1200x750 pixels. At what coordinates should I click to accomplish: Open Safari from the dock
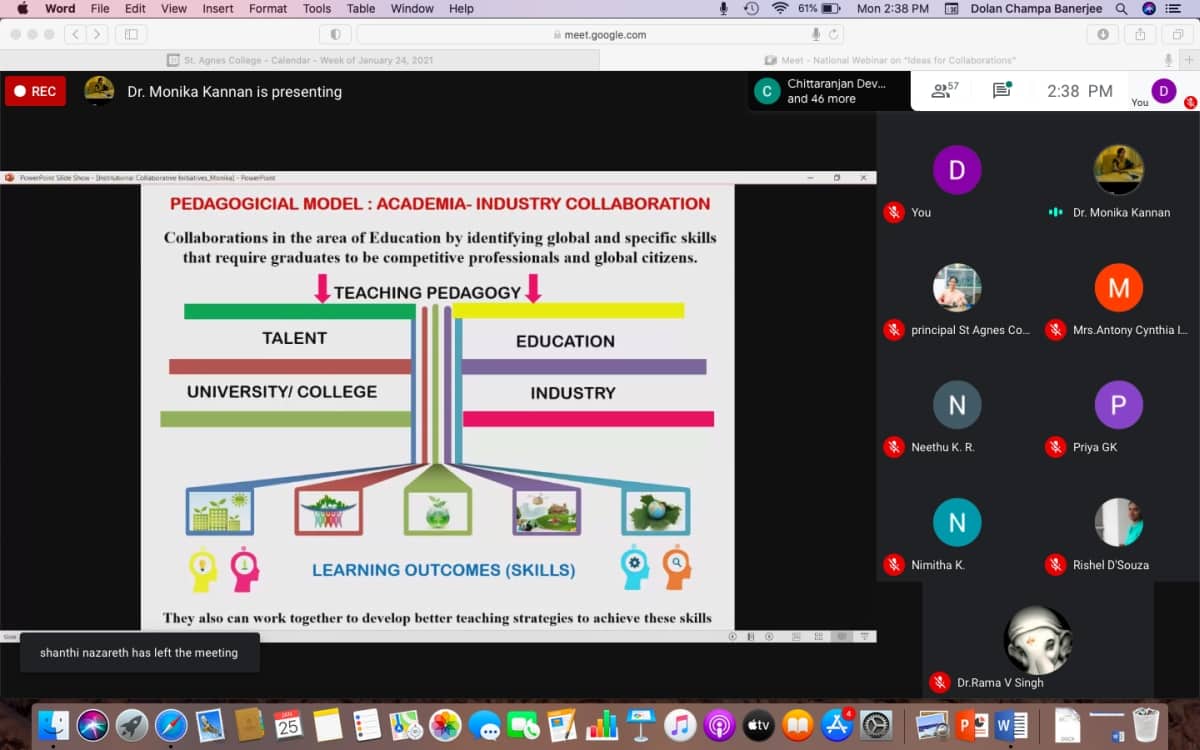(x=171, y=725)
